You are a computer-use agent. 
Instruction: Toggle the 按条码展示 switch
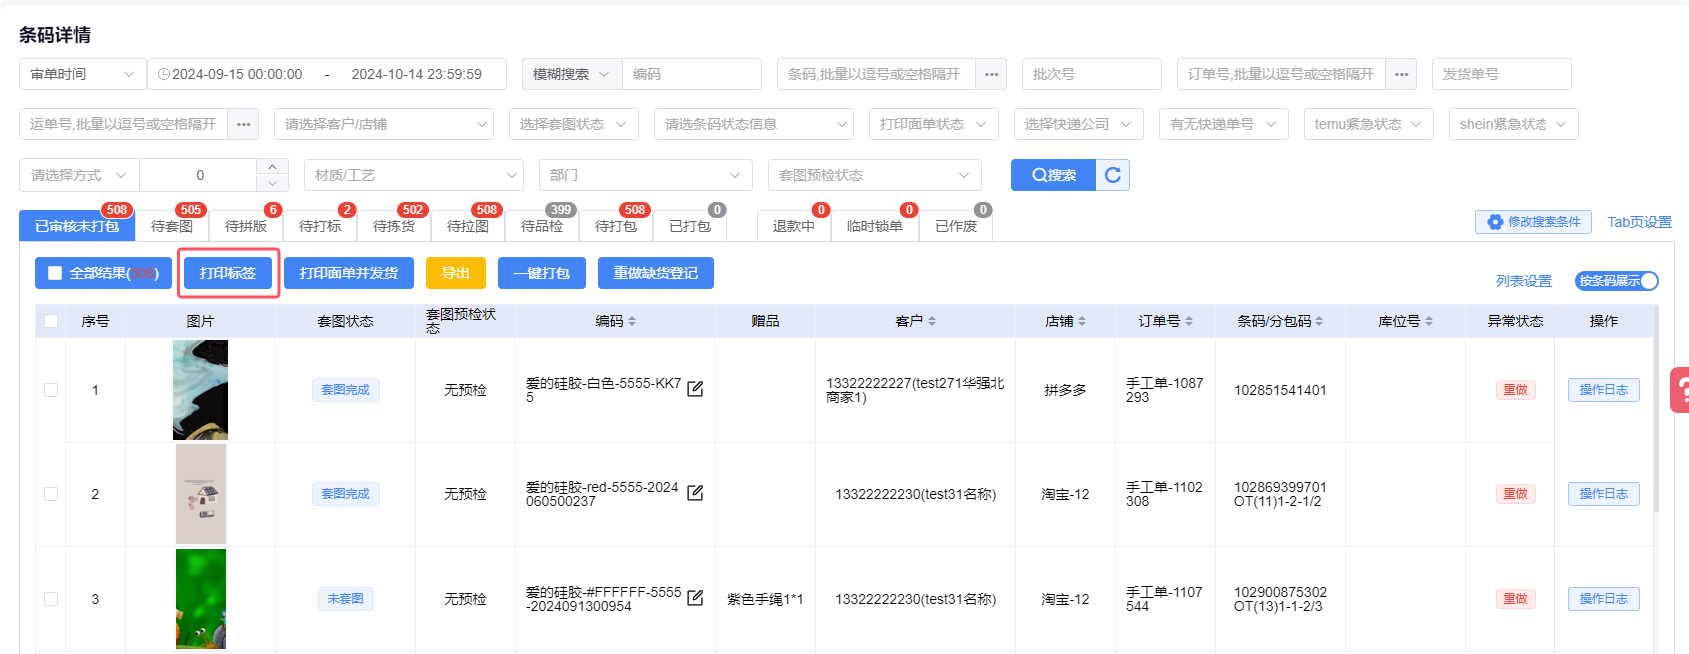click(1616, 281)
